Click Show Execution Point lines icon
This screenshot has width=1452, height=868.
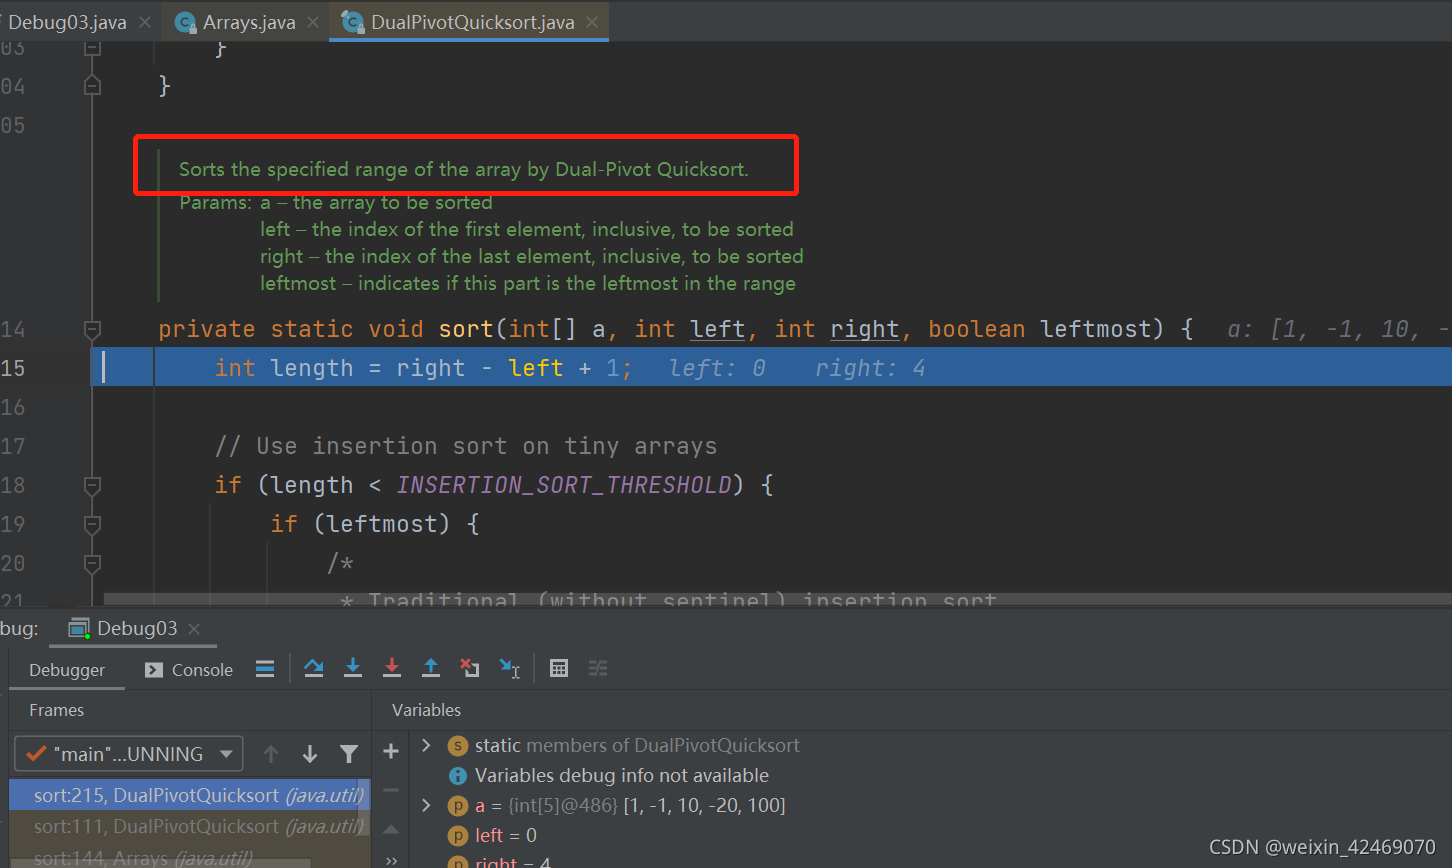(x=265, y=669)
